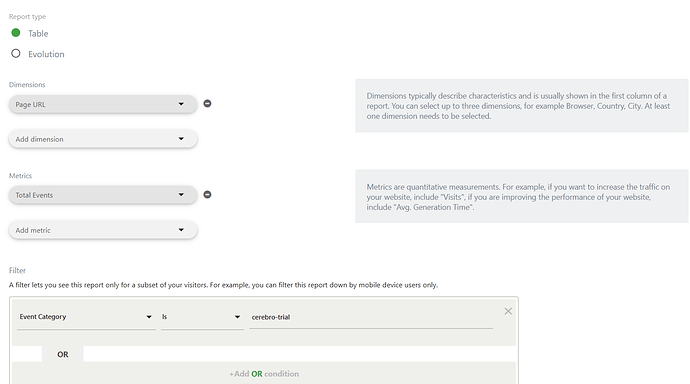Click the arrow beside the Is operator
This screenshot has width=690, height=384.
coord(237,317)
